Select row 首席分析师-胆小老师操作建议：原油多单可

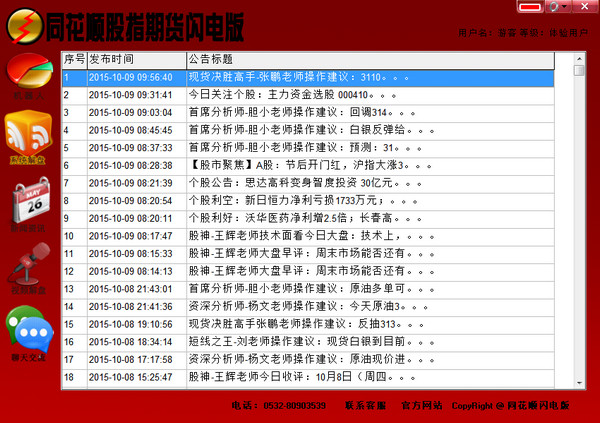[x=308, y=289]
